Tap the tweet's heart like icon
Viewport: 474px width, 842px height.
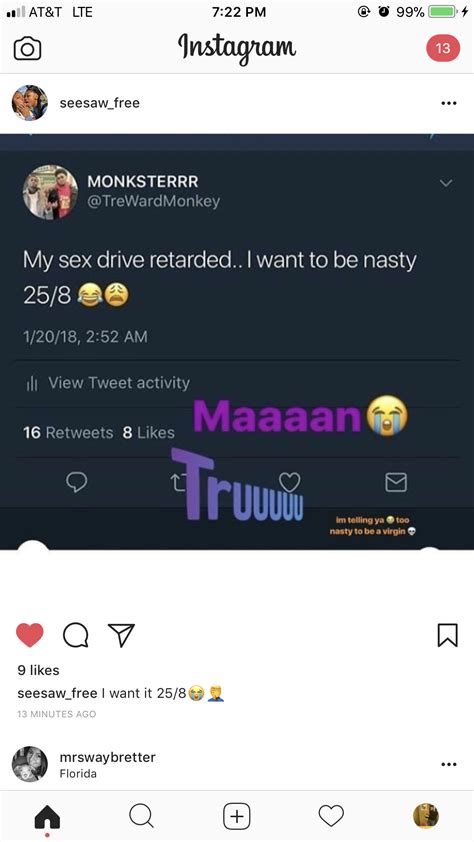point(290,482)
